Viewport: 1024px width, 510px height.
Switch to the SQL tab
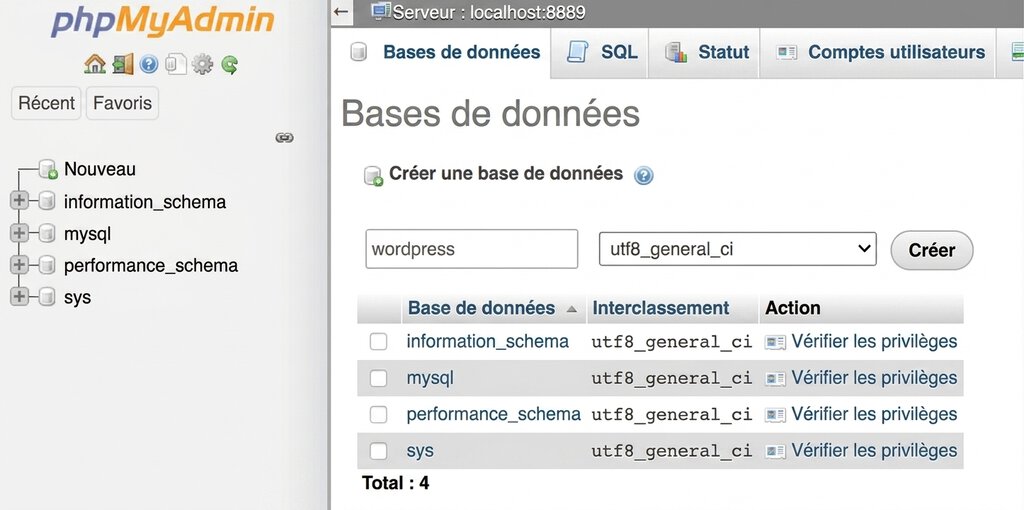[603, 52]
